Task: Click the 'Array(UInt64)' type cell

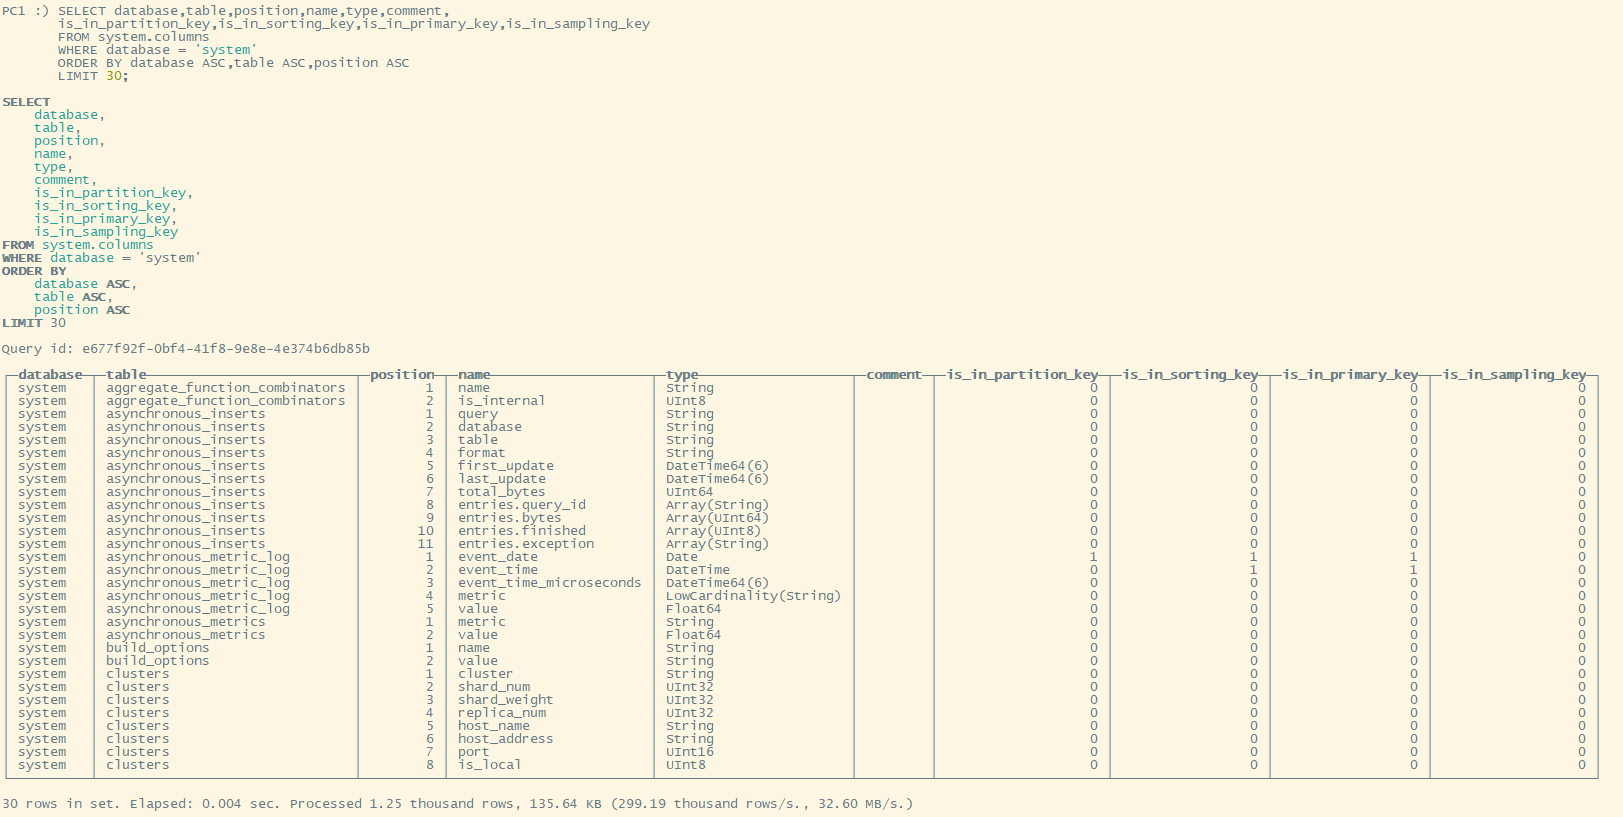Action: pyautogui.click(x=718, y=518)
